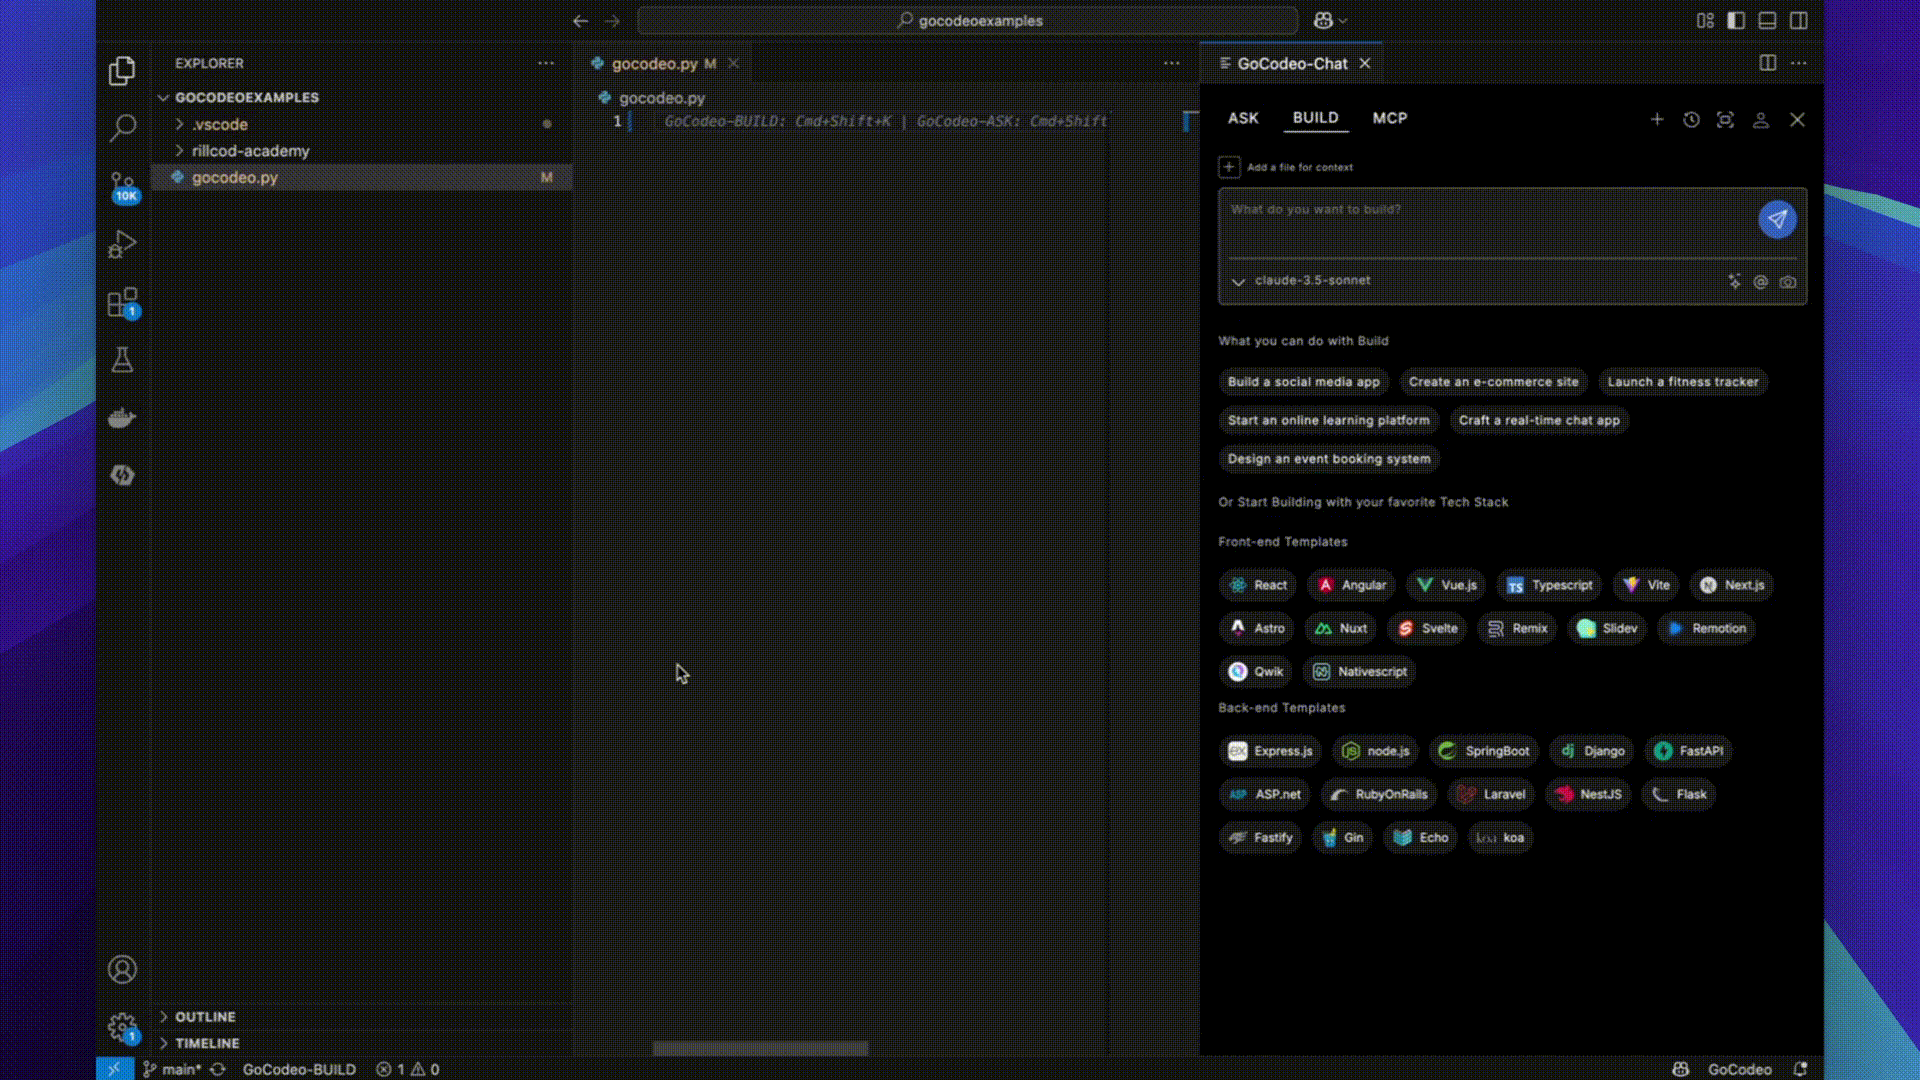Select the GoCodeo-Chat editor tab
Image resolution: width=1920 pixels, height=1080 pixels.
[1292, 63]
